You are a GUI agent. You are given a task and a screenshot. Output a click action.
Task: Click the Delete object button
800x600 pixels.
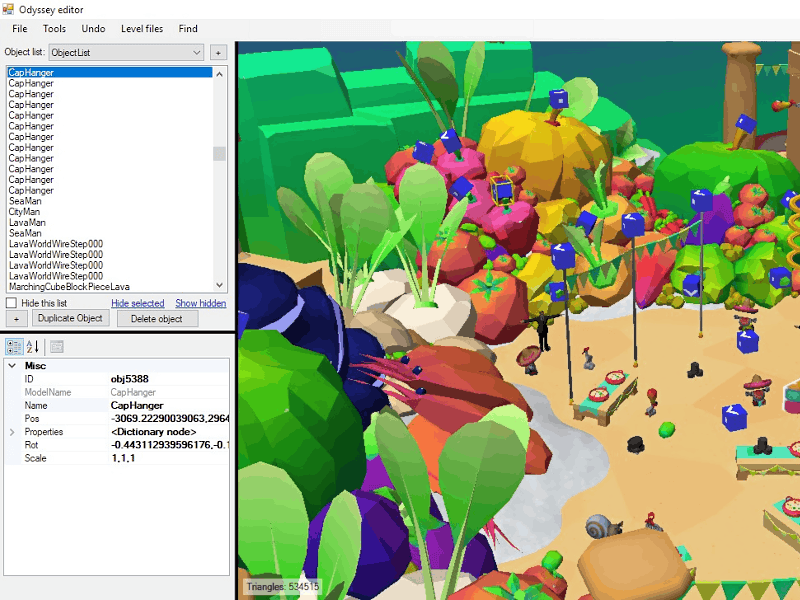157,319
